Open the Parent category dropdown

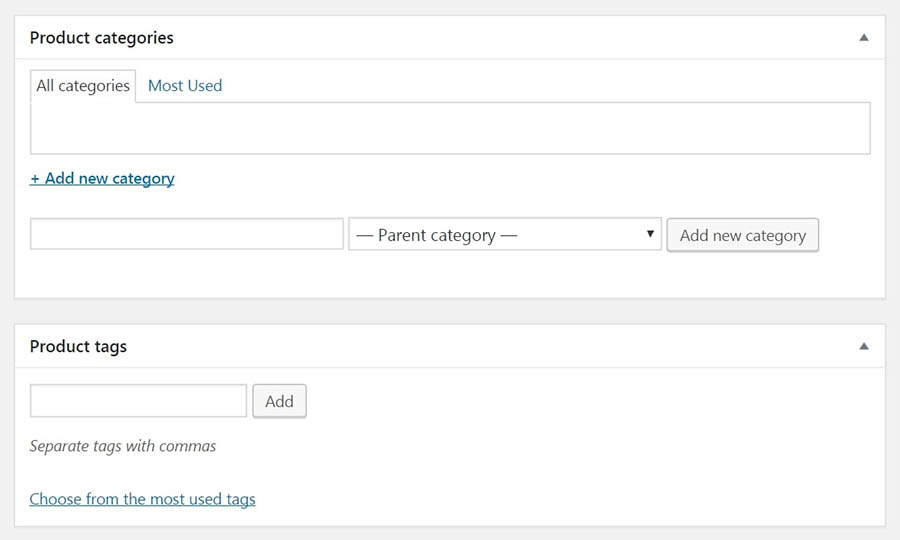505,235
